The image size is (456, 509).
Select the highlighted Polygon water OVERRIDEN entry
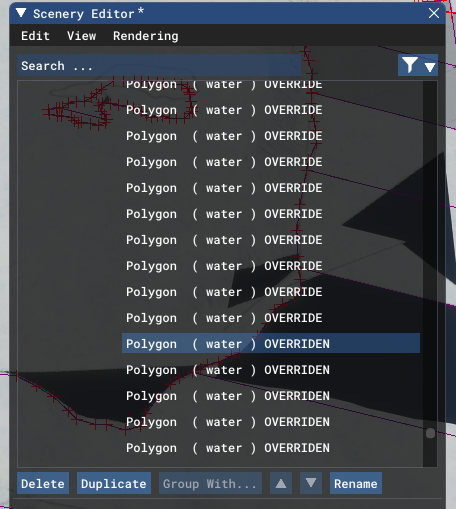(271, 344)
